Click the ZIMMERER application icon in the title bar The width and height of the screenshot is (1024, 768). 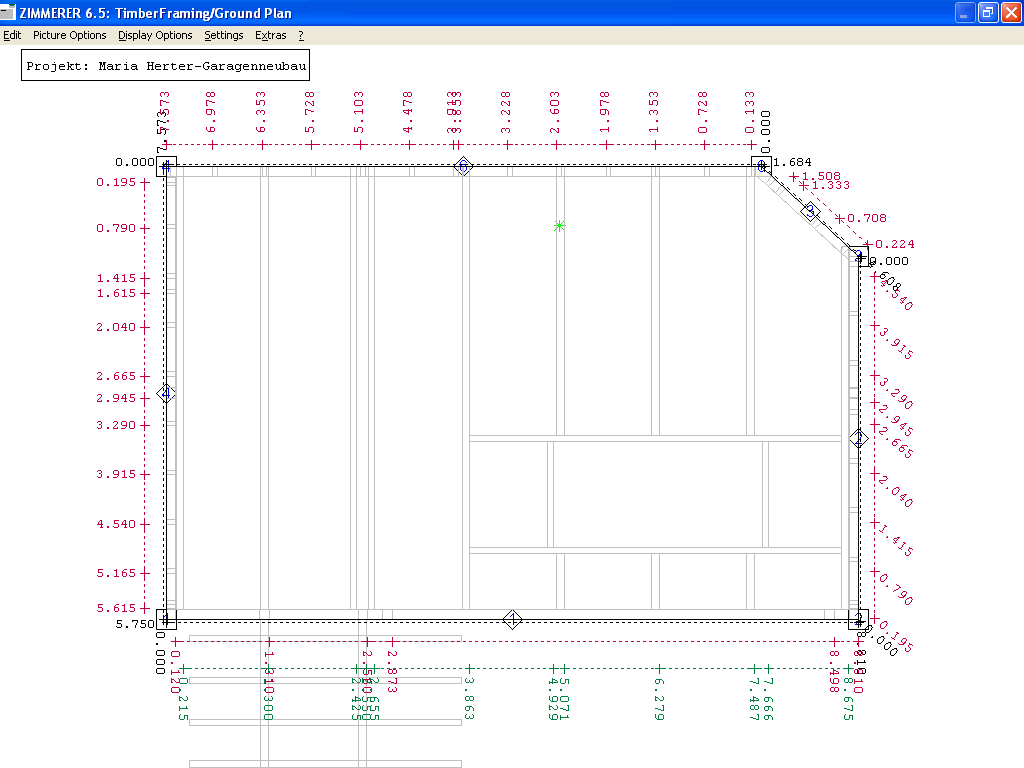coord(9,12)
